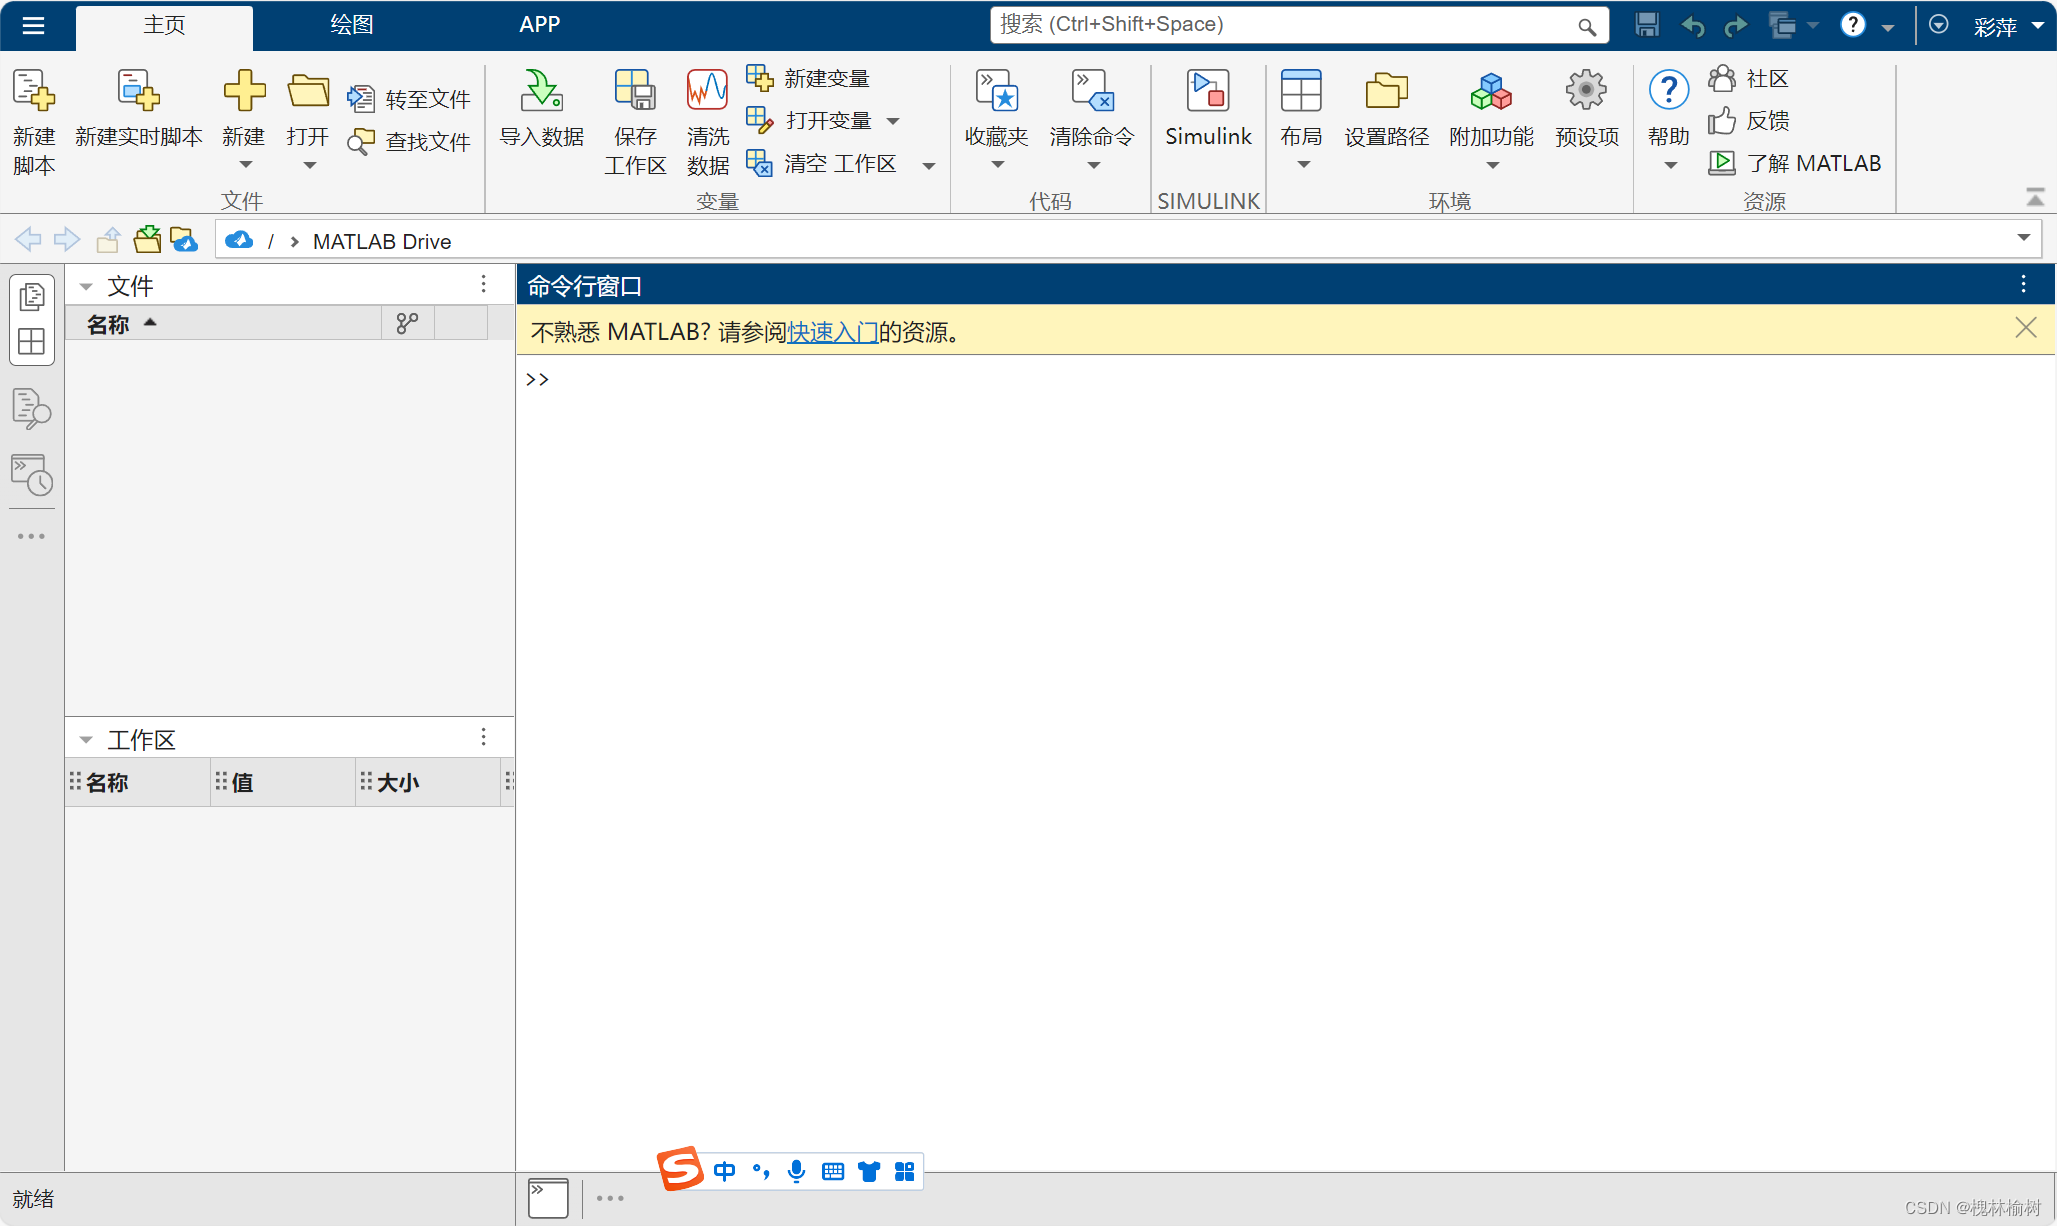Click the workspace grid icon in left sidebar
Viewport: 2057px width, 1226px height.
(32, 341)
